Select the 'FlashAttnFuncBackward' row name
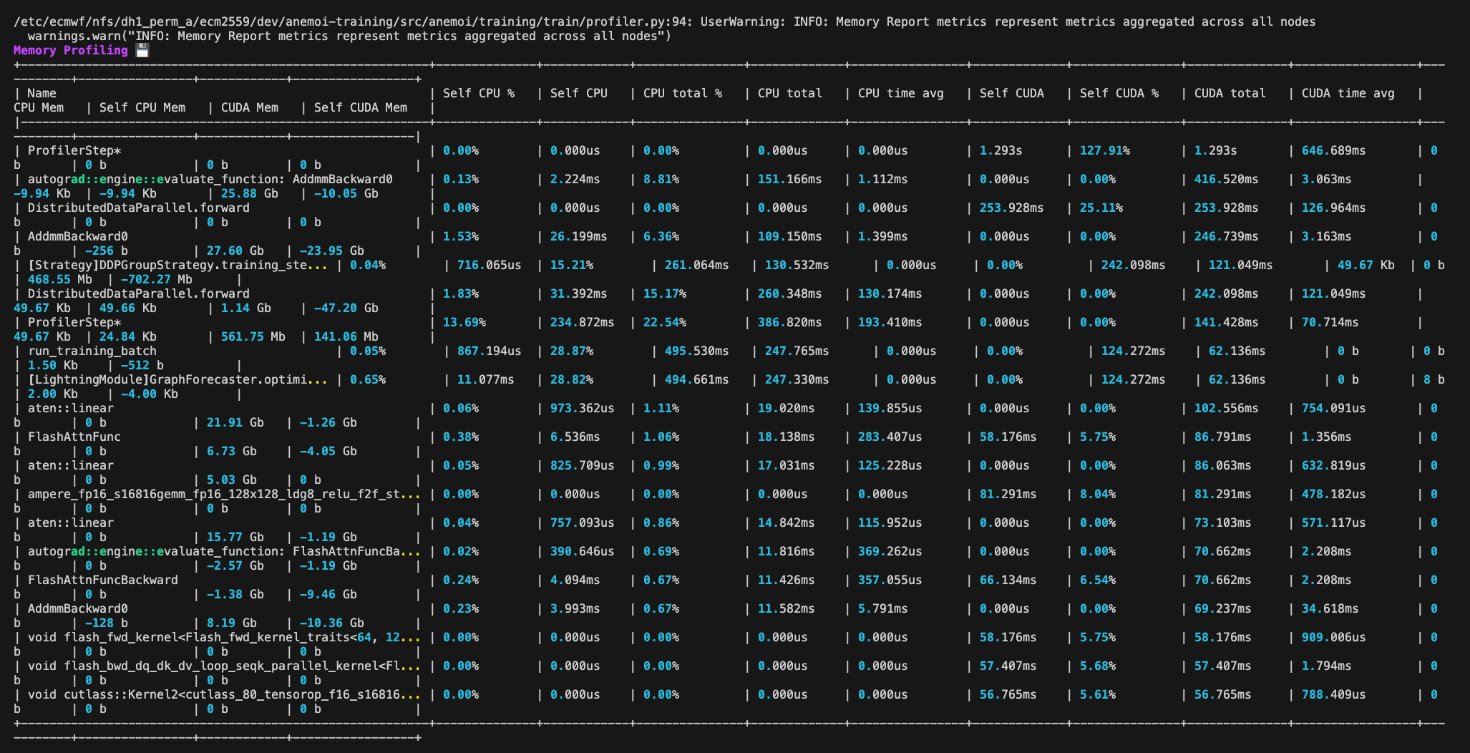 click(x=102, y=580)
